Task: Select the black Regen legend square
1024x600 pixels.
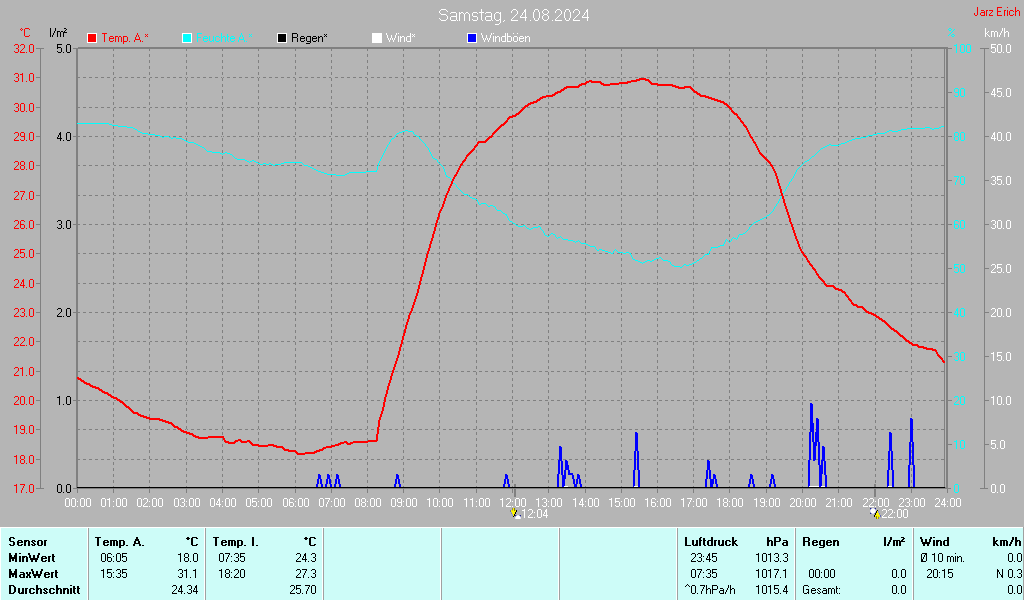Action: (282, 38)
